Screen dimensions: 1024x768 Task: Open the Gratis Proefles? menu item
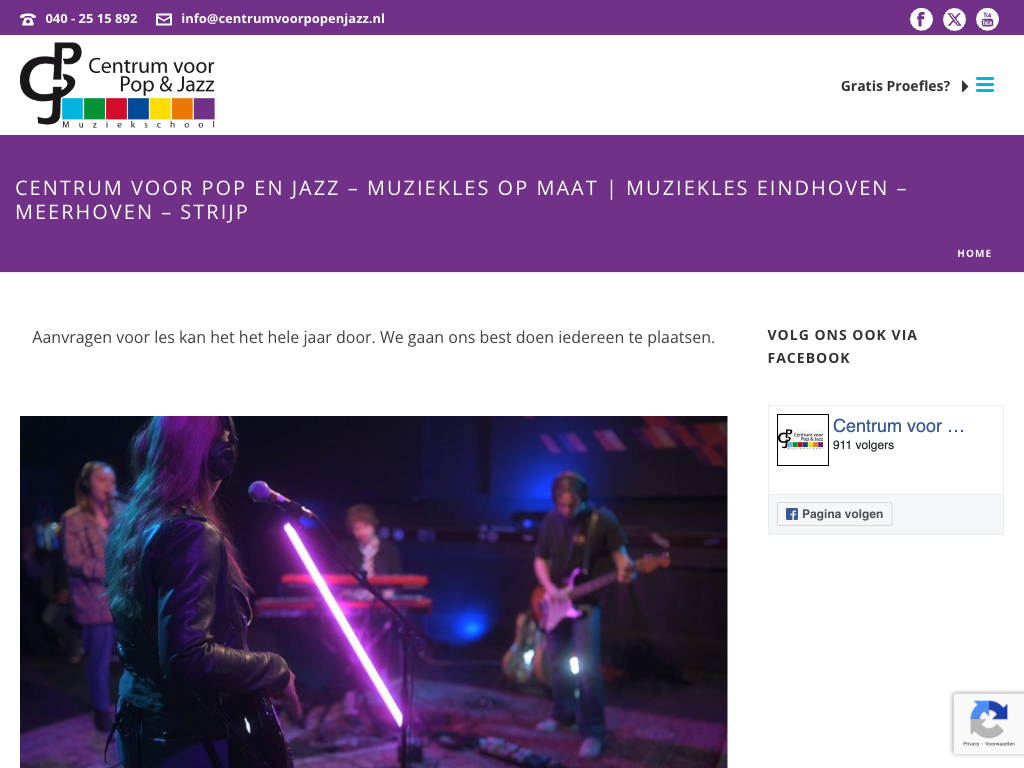point(895,86)
